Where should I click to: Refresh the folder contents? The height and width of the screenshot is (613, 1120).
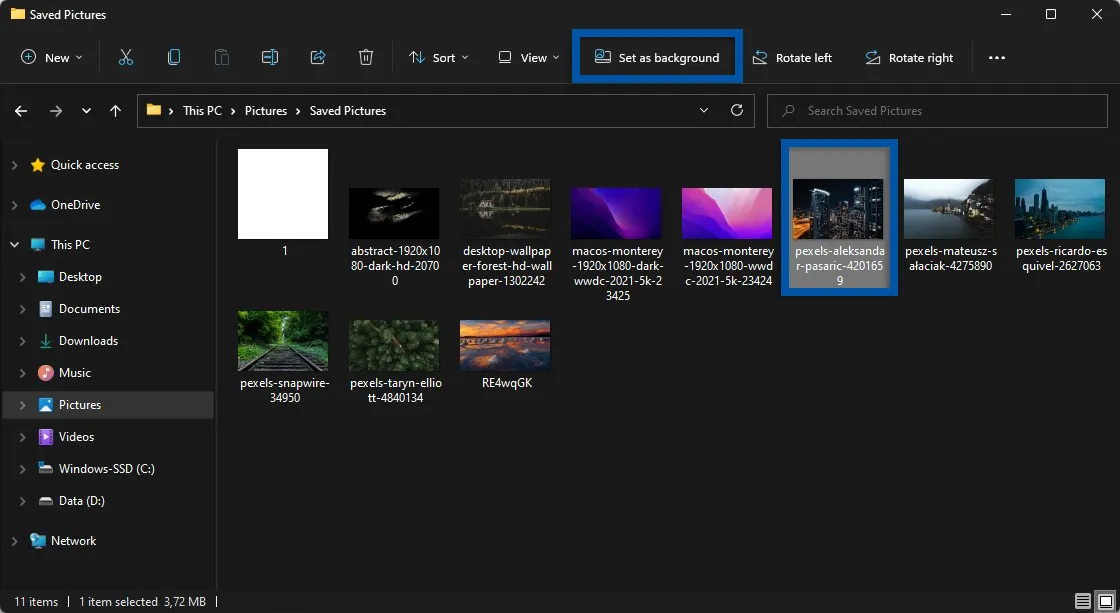click(x=737, y=110)
